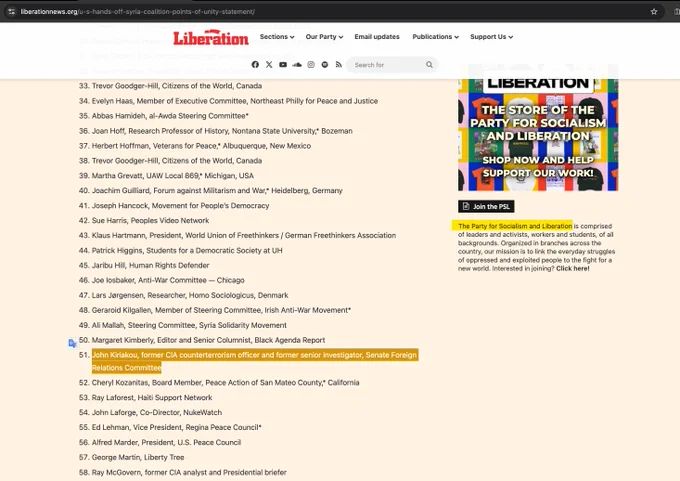Click 'Klaus Hartmann, President' entry

[244, 236]
